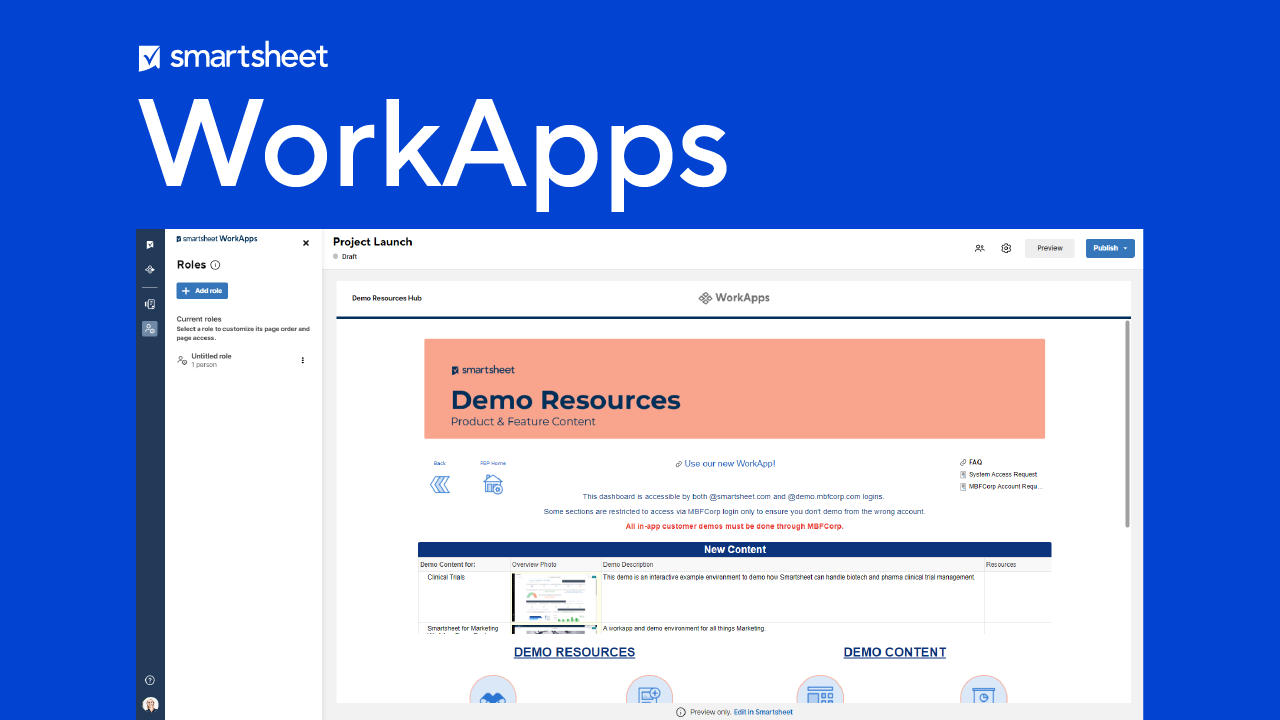Open the share people icon in header
Image resolution: width=1280 pixels, height=720 pixels.
(979, 248)
